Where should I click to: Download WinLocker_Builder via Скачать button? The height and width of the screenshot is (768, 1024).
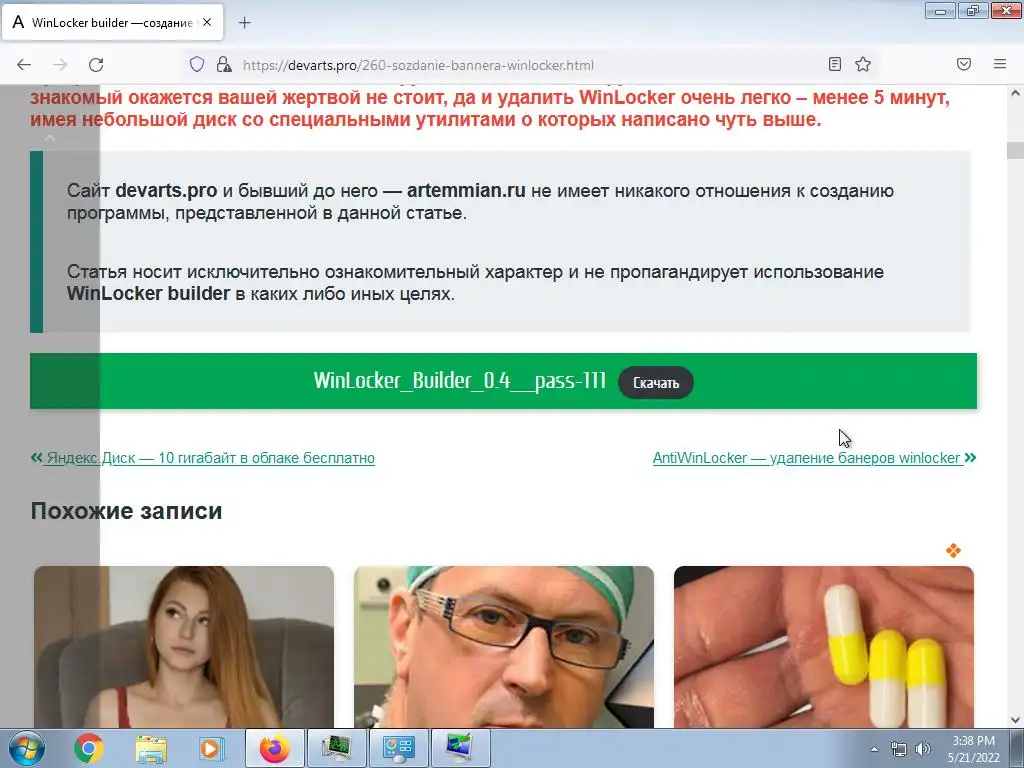tap(656, 383)
